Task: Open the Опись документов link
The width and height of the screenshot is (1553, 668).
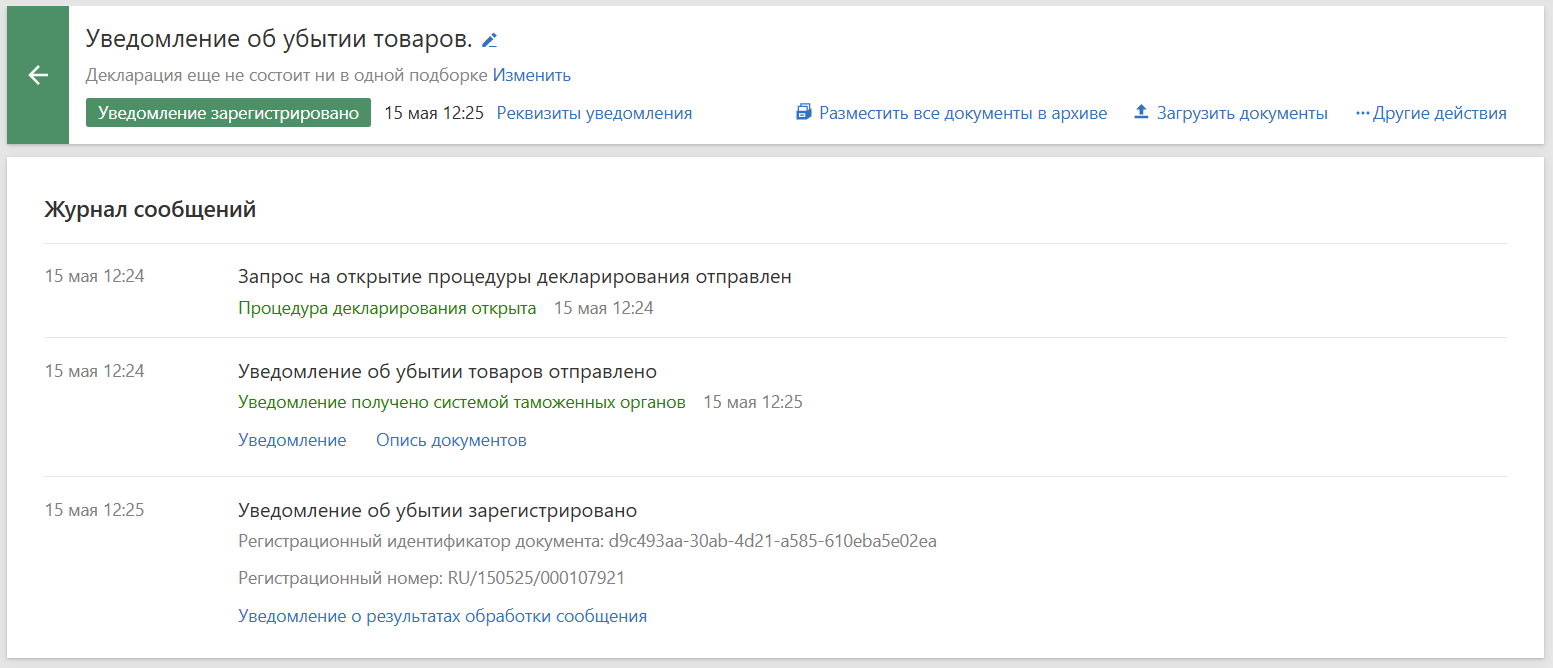Action: (x=451, y=440)
